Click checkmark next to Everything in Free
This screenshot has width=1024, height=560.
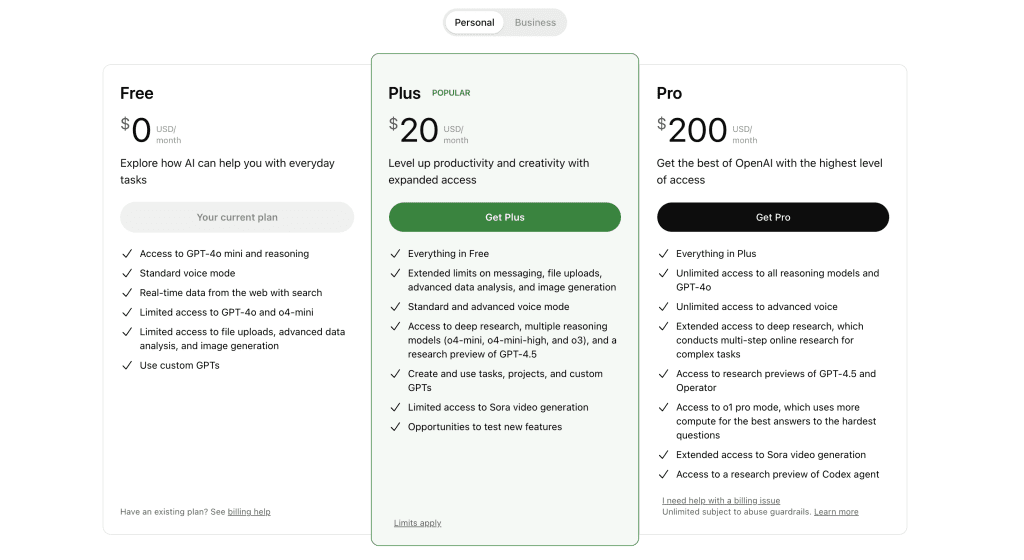click(395, 254)
